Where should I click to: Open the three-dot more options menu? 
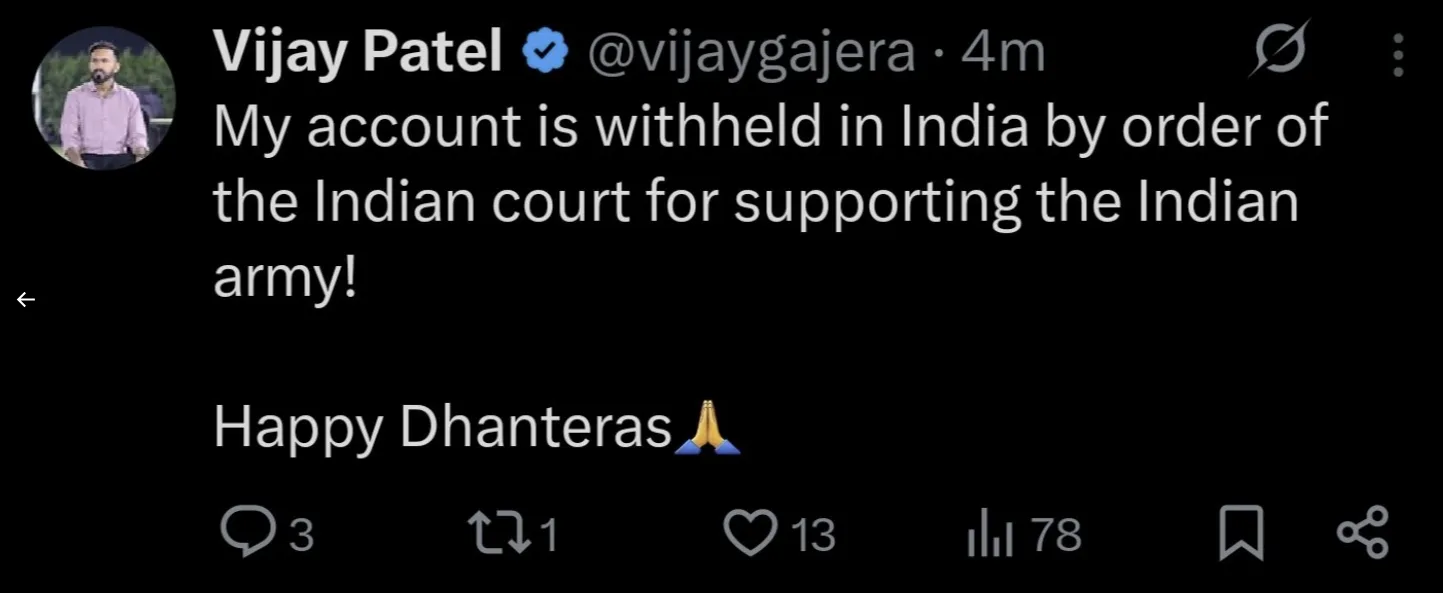[1398, 54]
